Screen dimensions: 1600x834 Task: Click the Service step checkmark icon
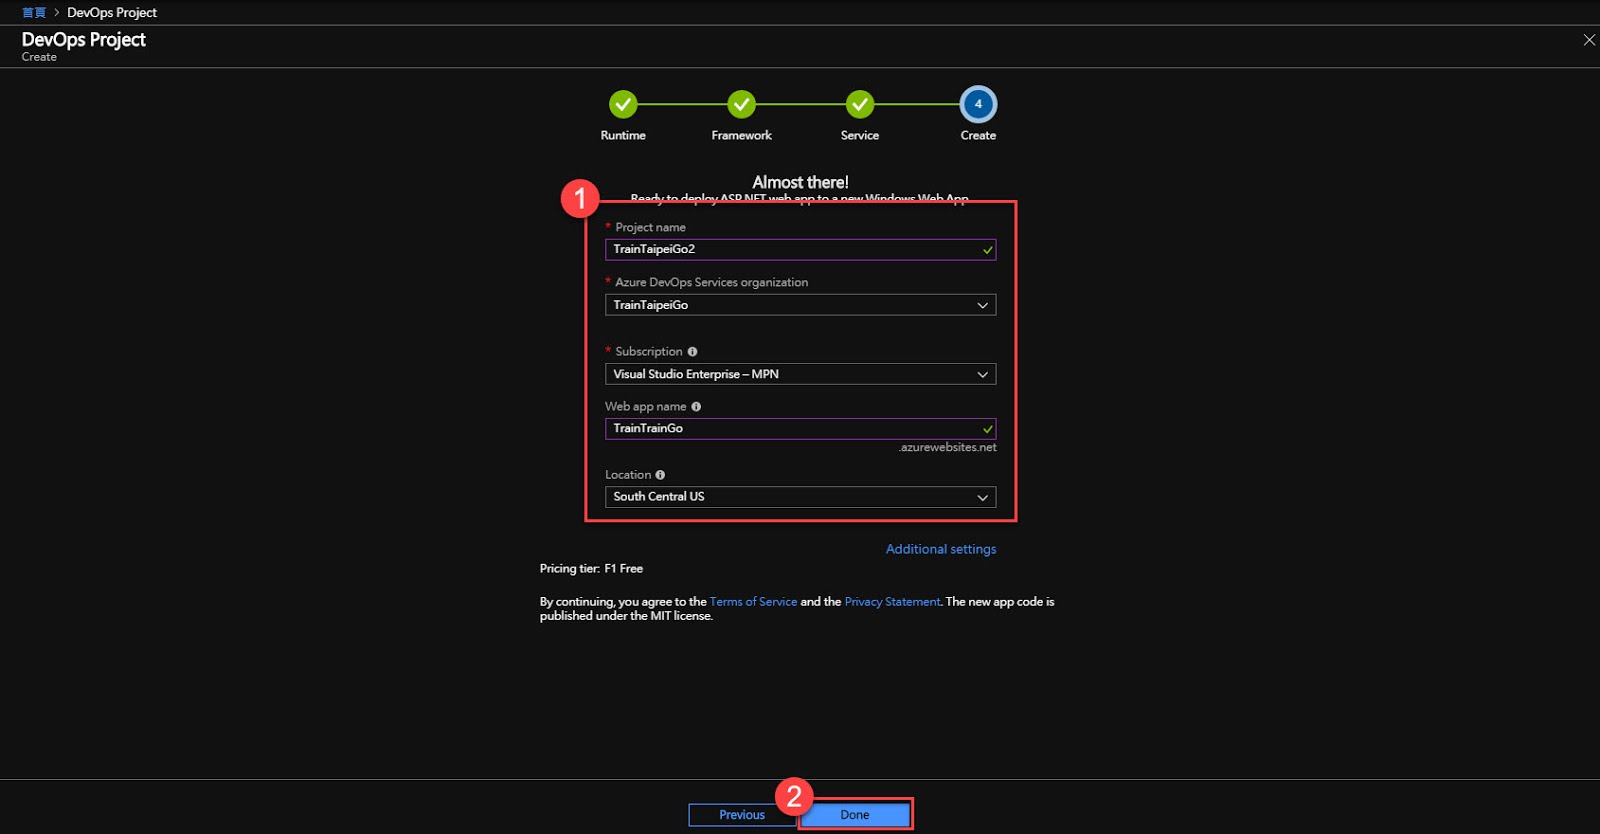[x=860, y=104]
